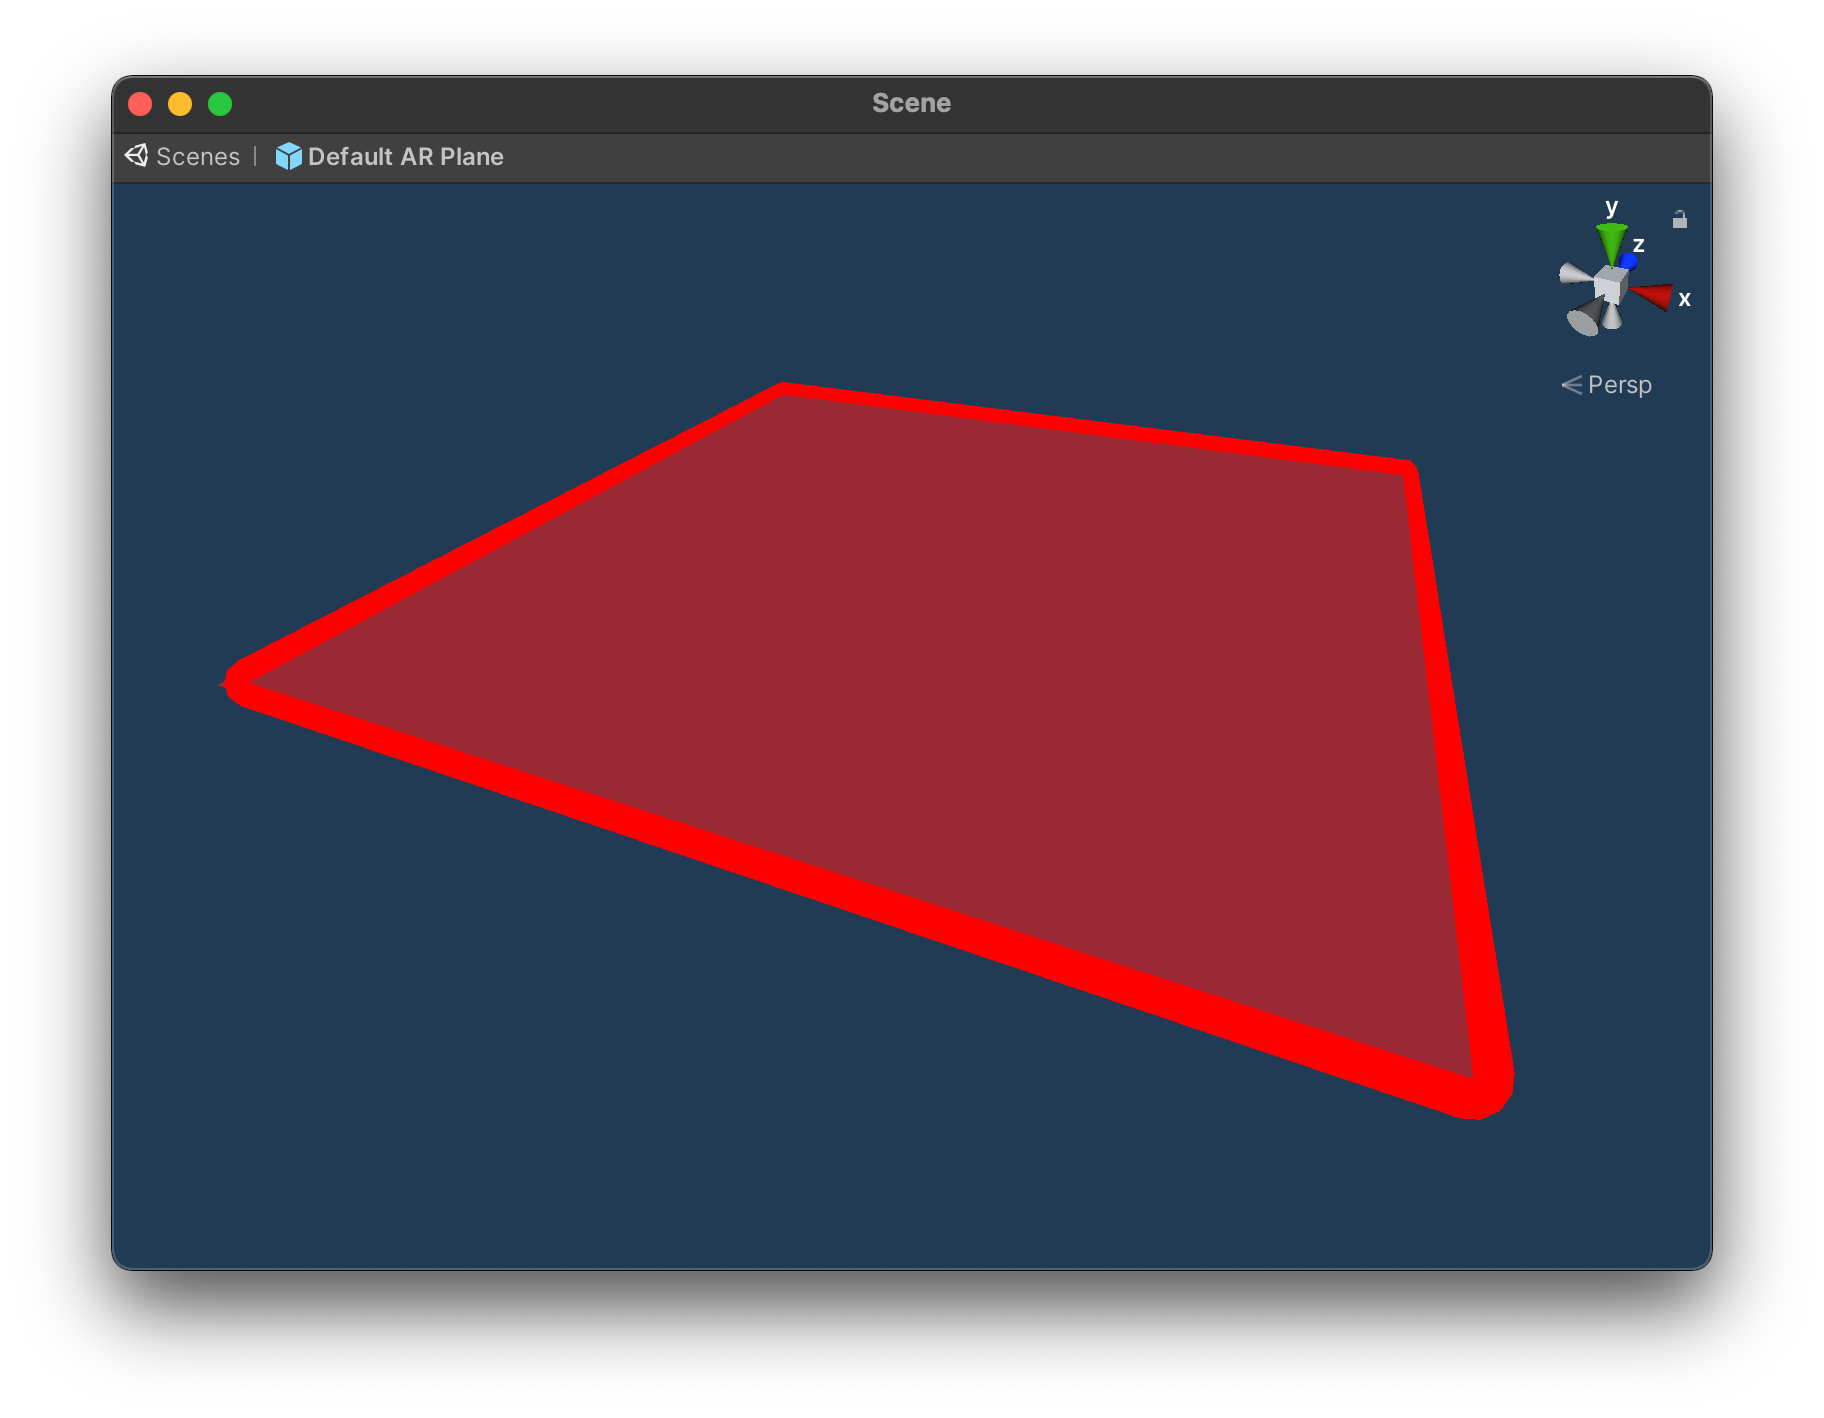Toggle projection via the gizmo center cube
Screen dimensions: 1824x1418
pyautogui.click(x=1610, y=285)
